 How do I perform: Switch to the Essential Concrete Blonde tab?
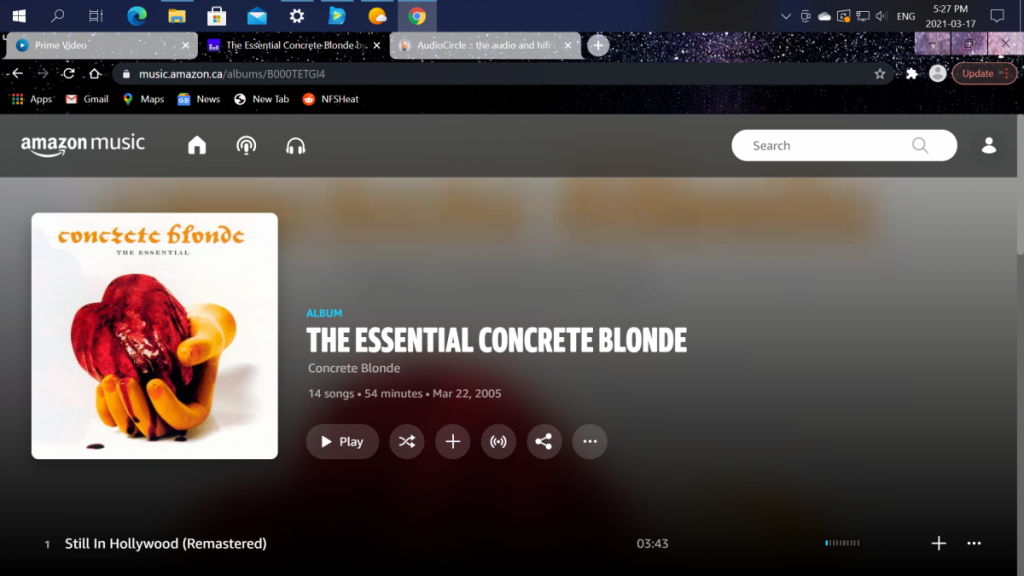pos(293,45)
